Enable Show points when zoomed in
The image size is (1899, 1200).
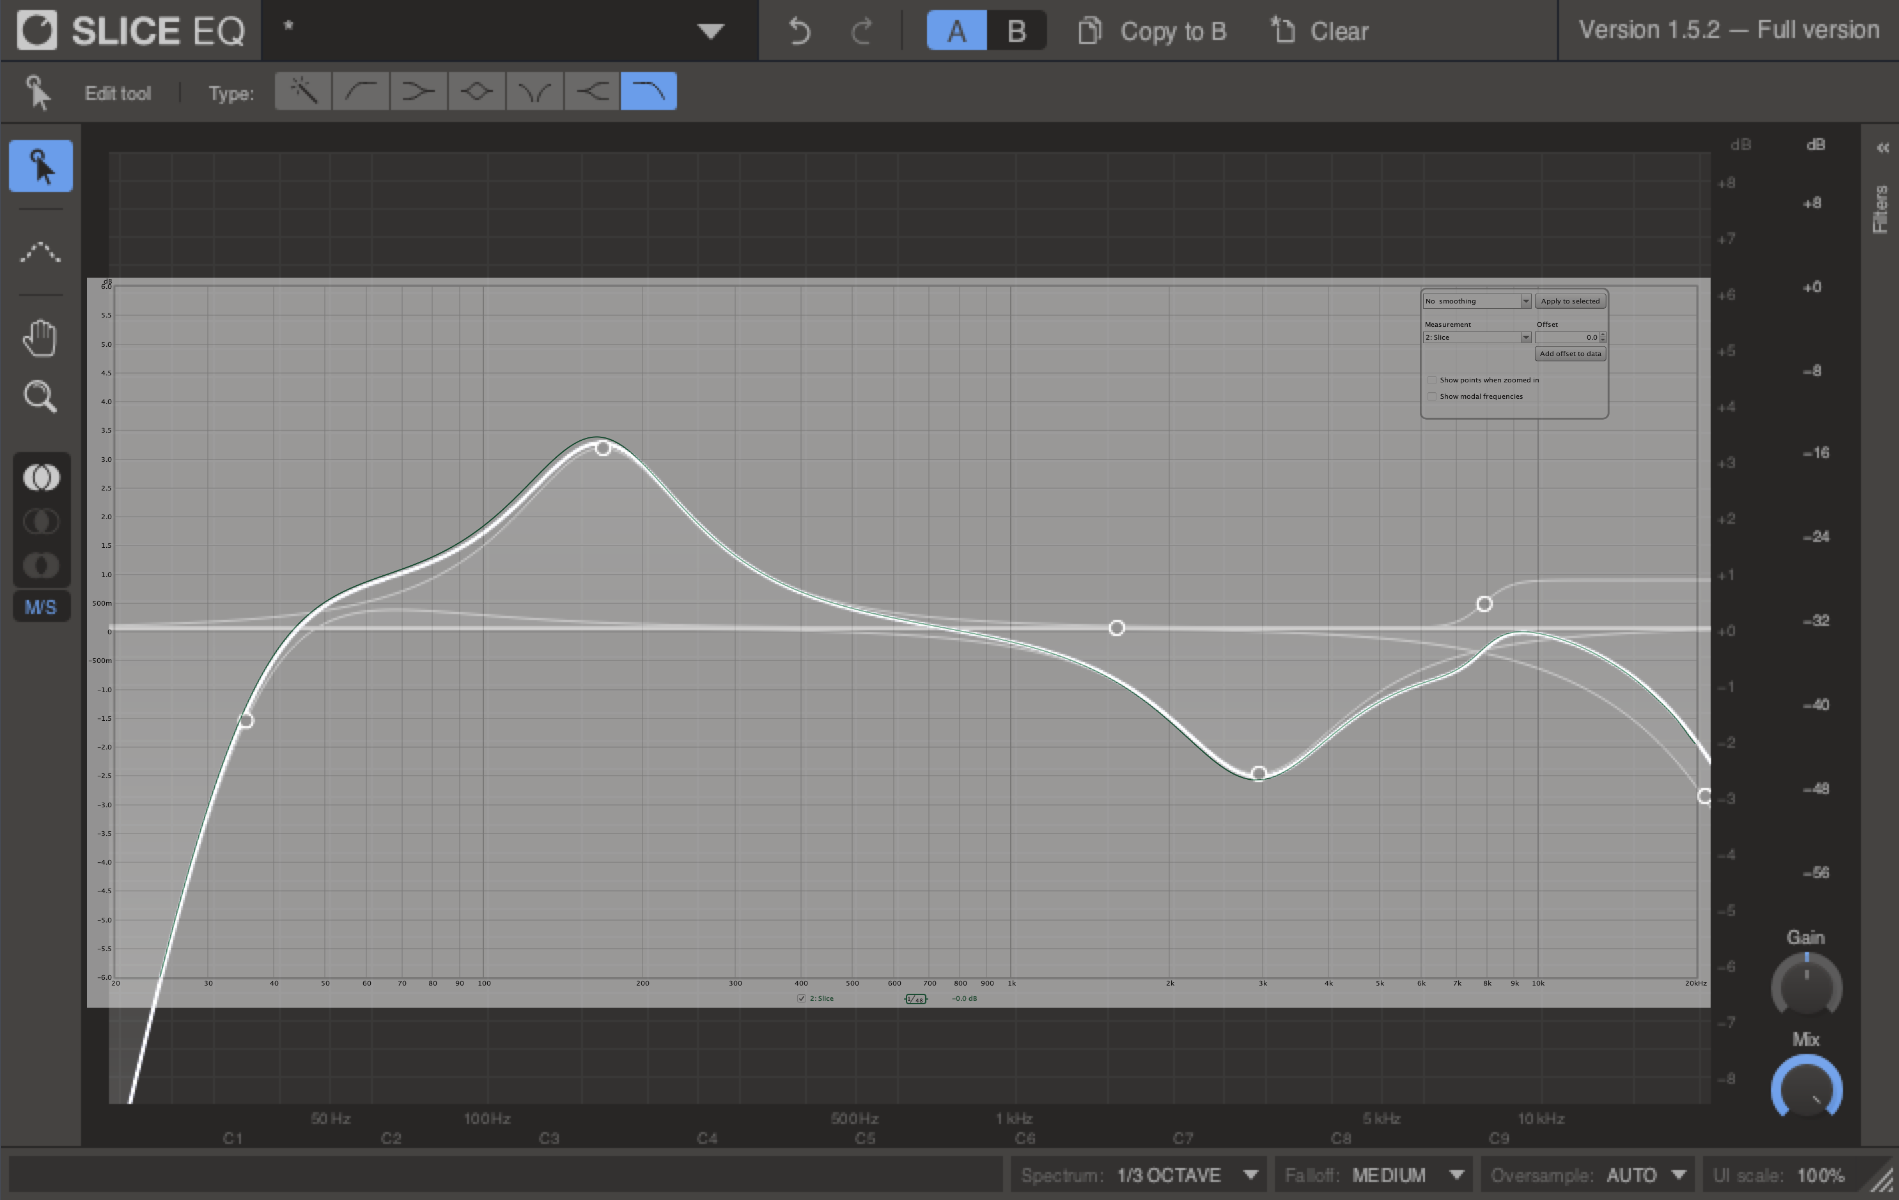pyautogui.click(x=1432, y=380)
